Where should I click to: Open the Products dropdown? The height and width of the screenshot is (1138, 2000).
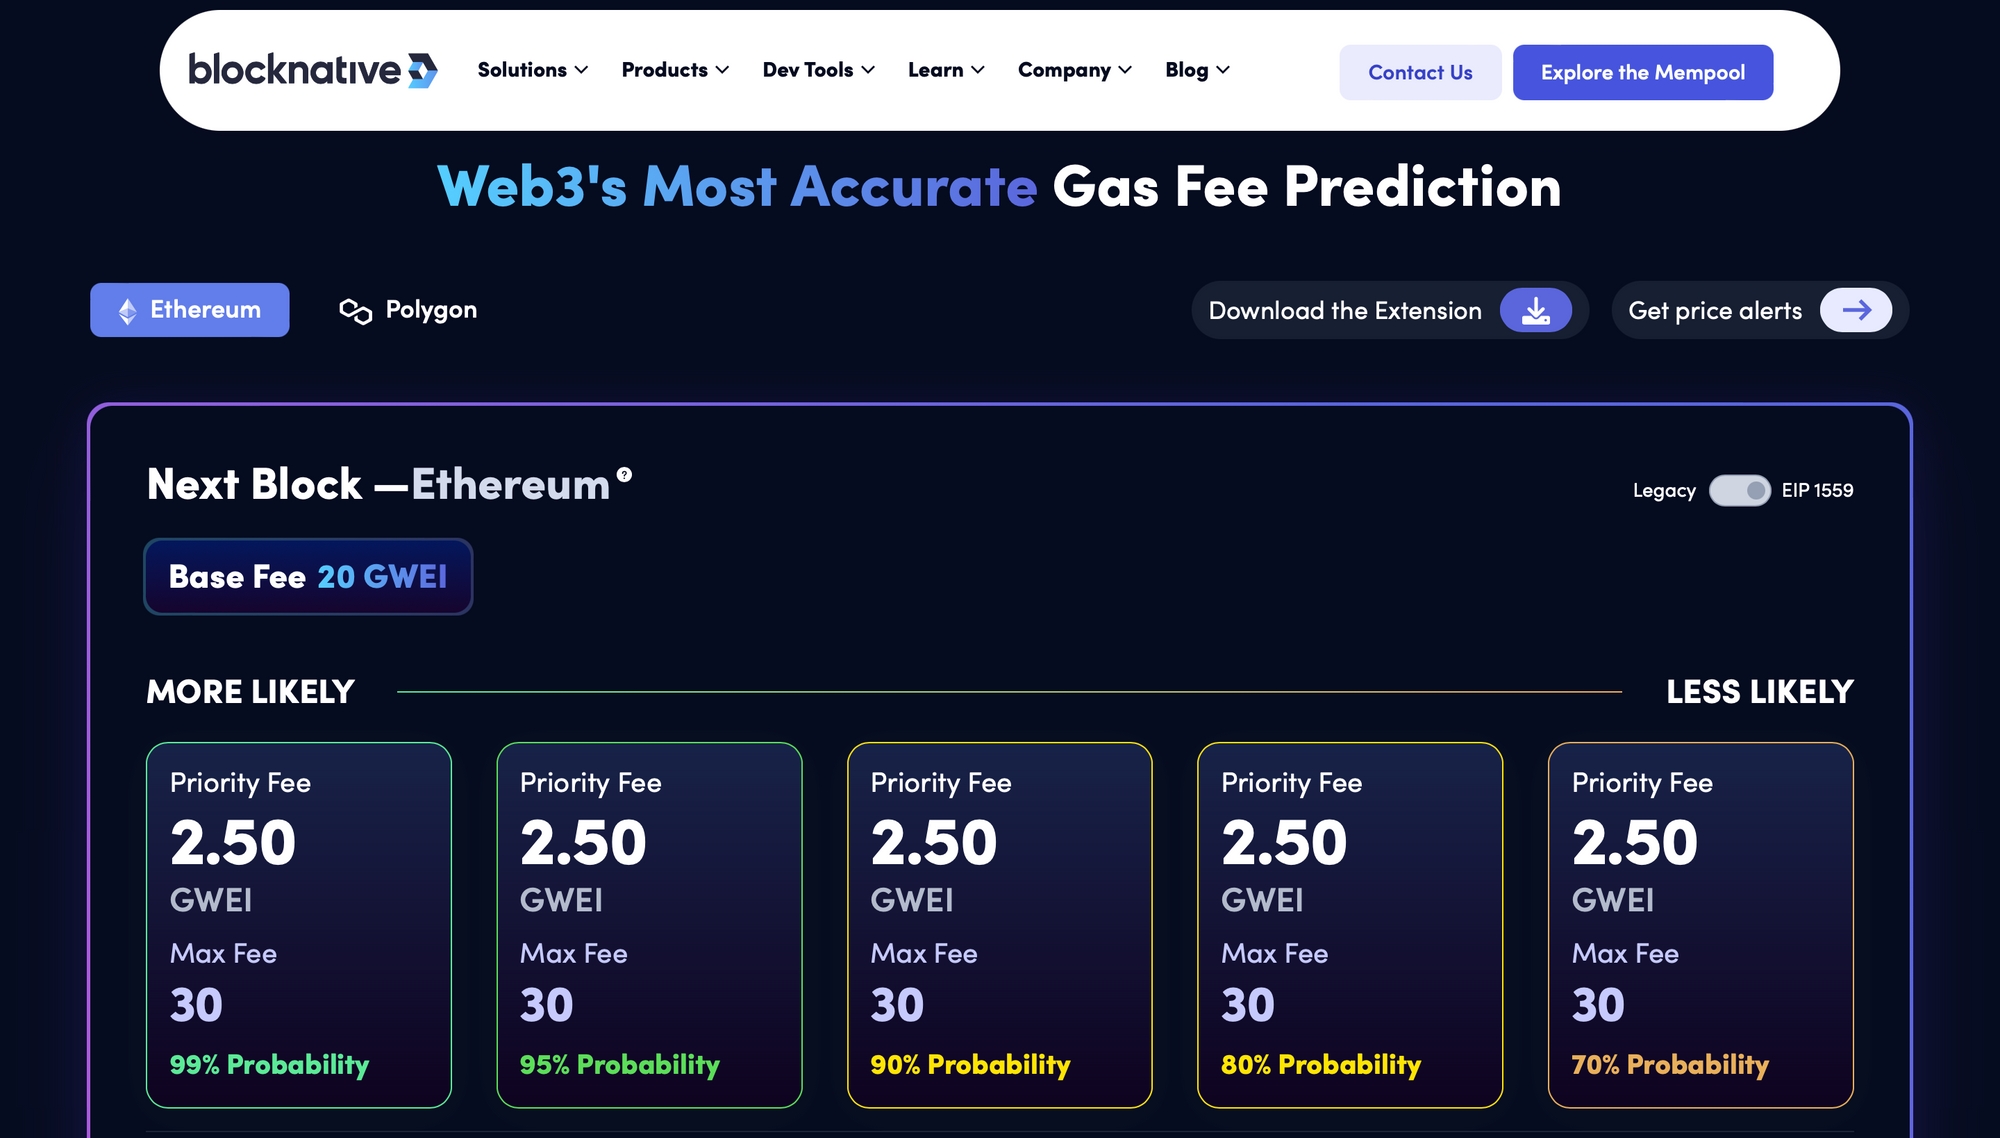pyautogui.click(x=675, y=70)
